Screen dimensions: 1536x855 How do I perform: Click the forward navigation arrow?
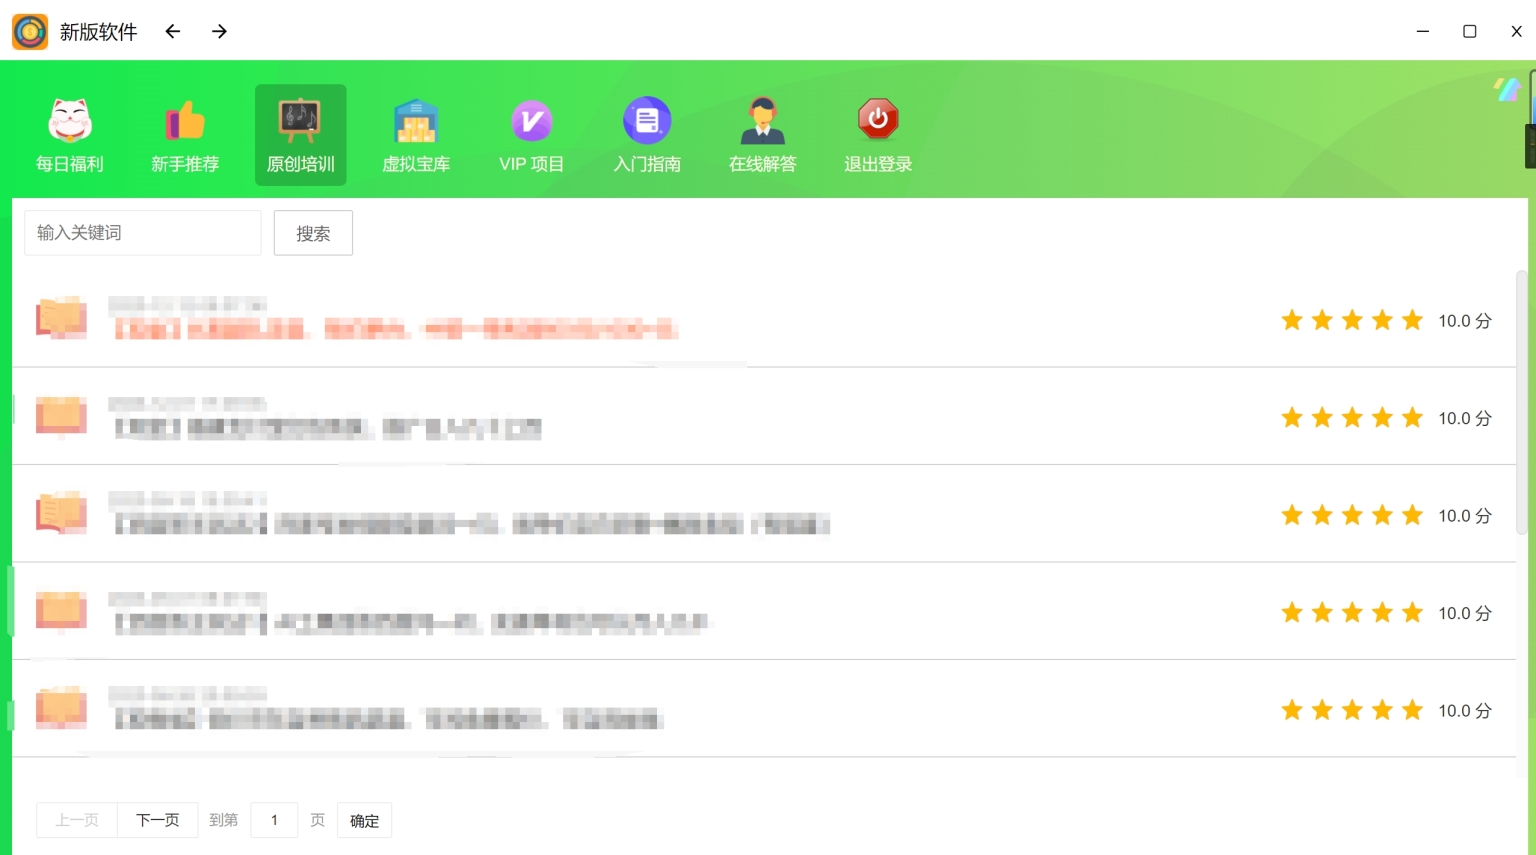pyautogui.click(x=218, y=31)
